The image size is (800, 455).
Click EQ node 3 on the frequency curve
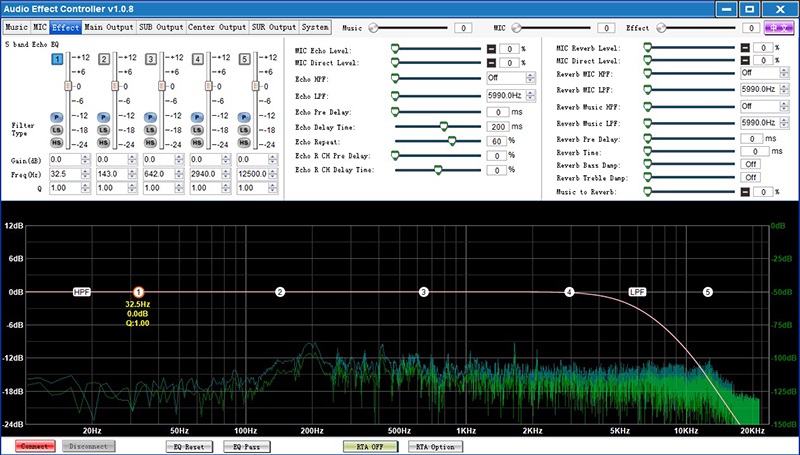(424, 292)
